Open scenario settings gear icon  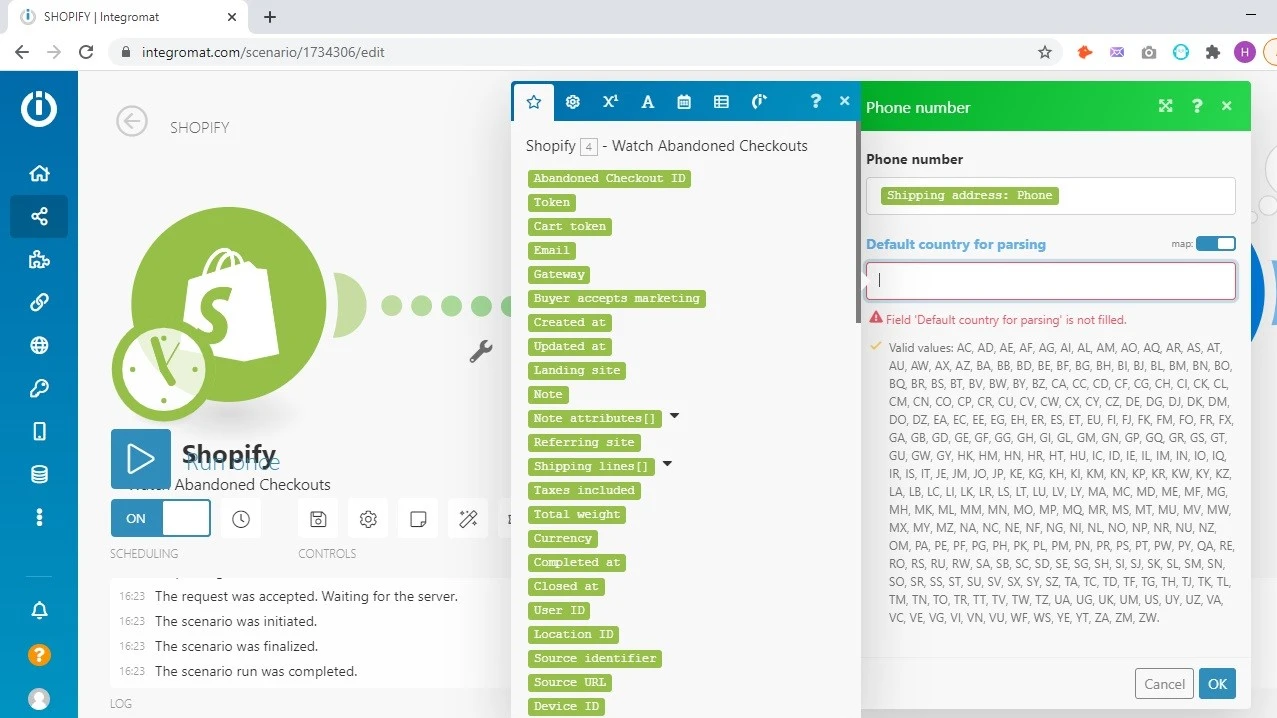tap(368, 519)
